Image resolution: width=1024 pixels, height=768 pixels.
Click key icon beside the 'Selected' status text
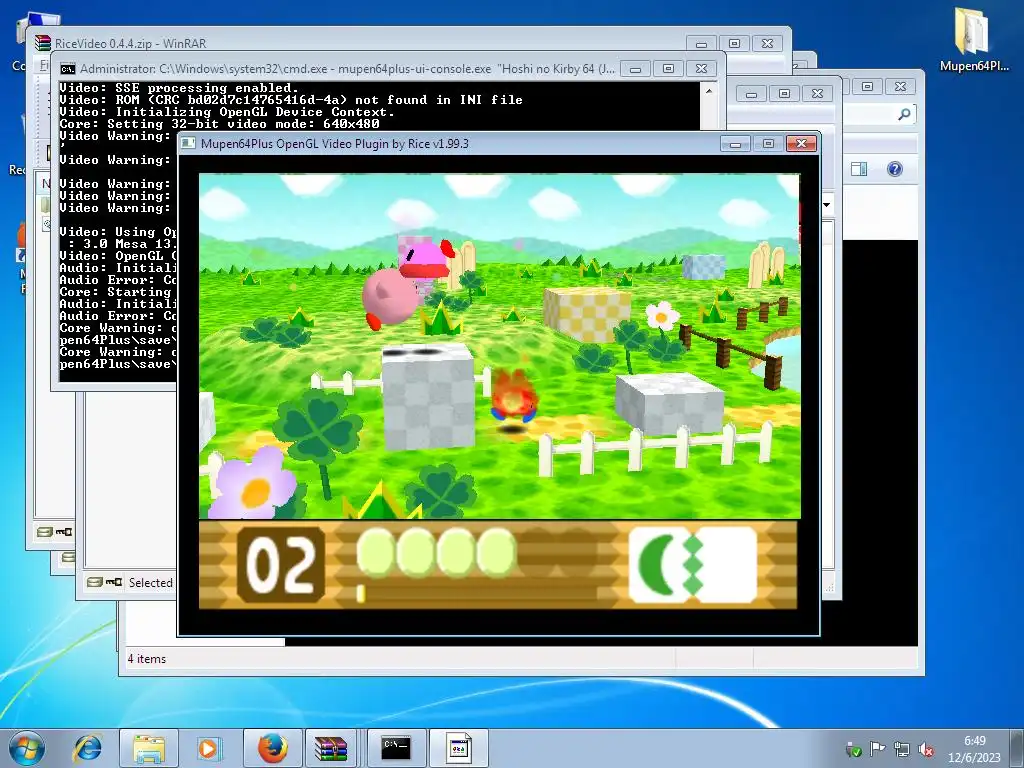pos(114,582)
